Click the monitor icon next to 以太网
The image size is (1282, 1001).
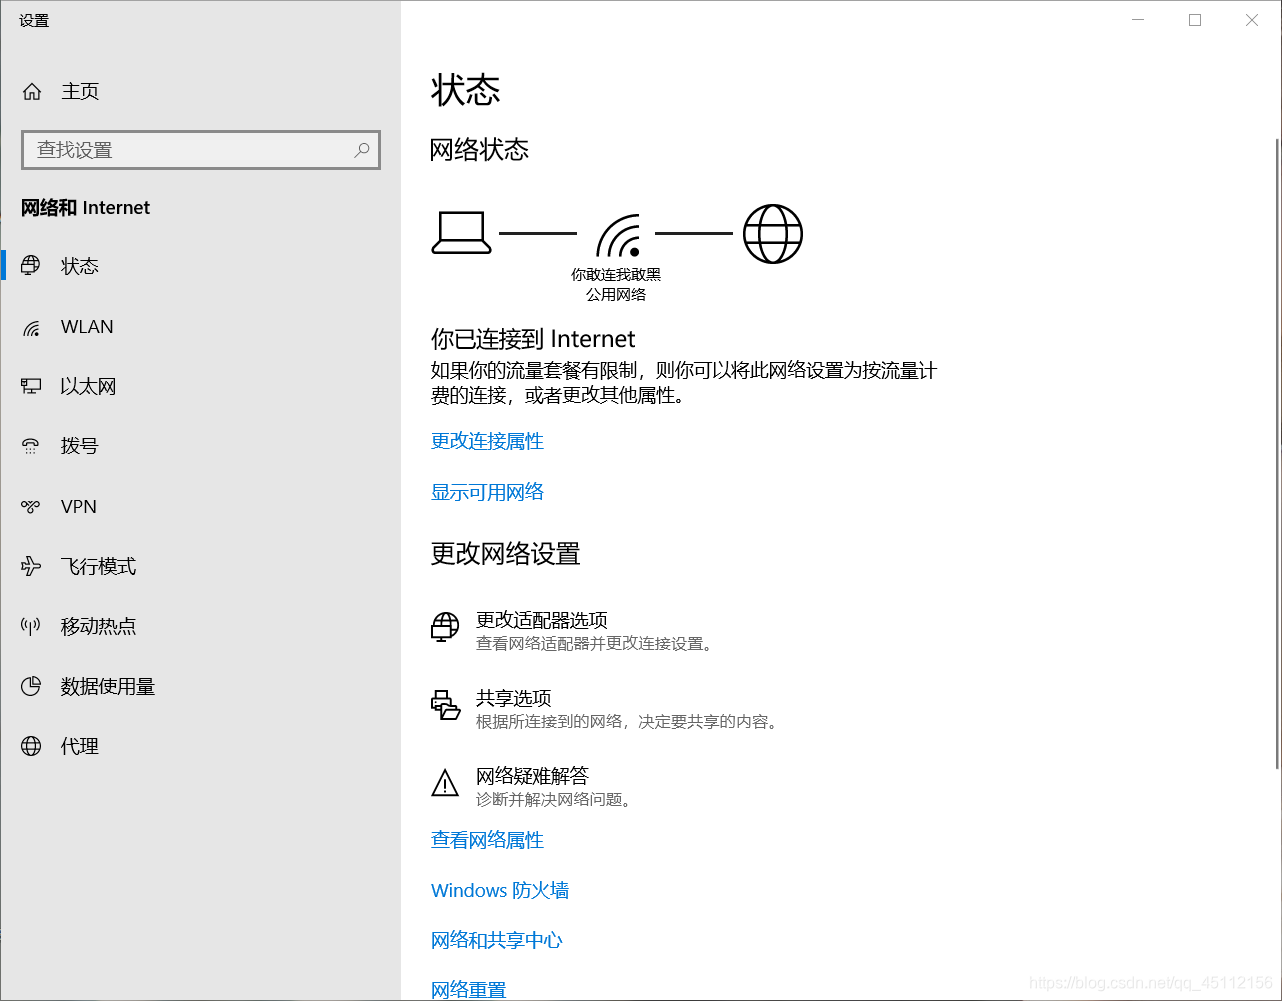[x=31, y=386]
